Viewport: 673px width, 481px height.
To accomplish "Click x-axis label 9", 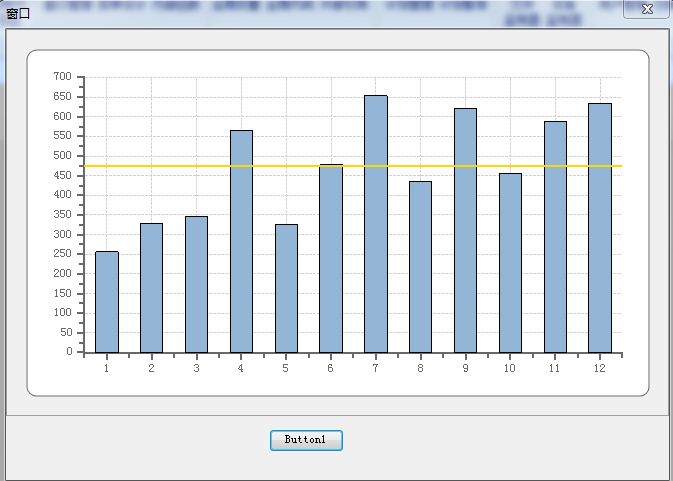I will [x=466, y=368].
